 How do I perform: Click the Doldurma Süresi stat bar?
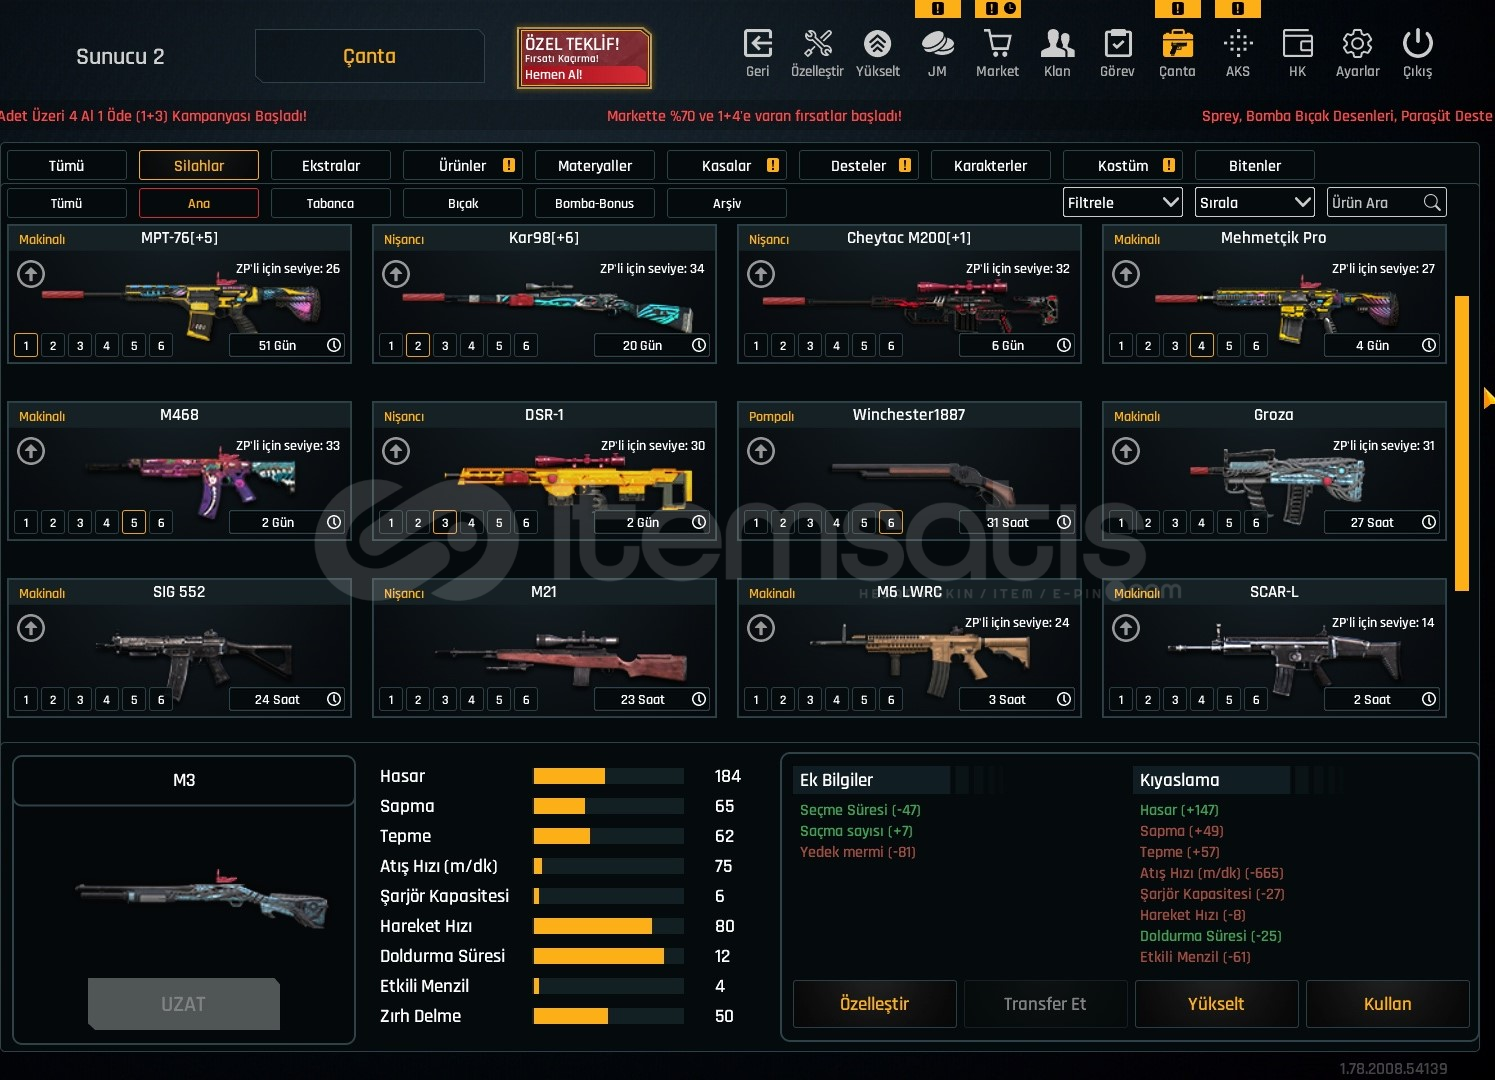pos(609,956)
